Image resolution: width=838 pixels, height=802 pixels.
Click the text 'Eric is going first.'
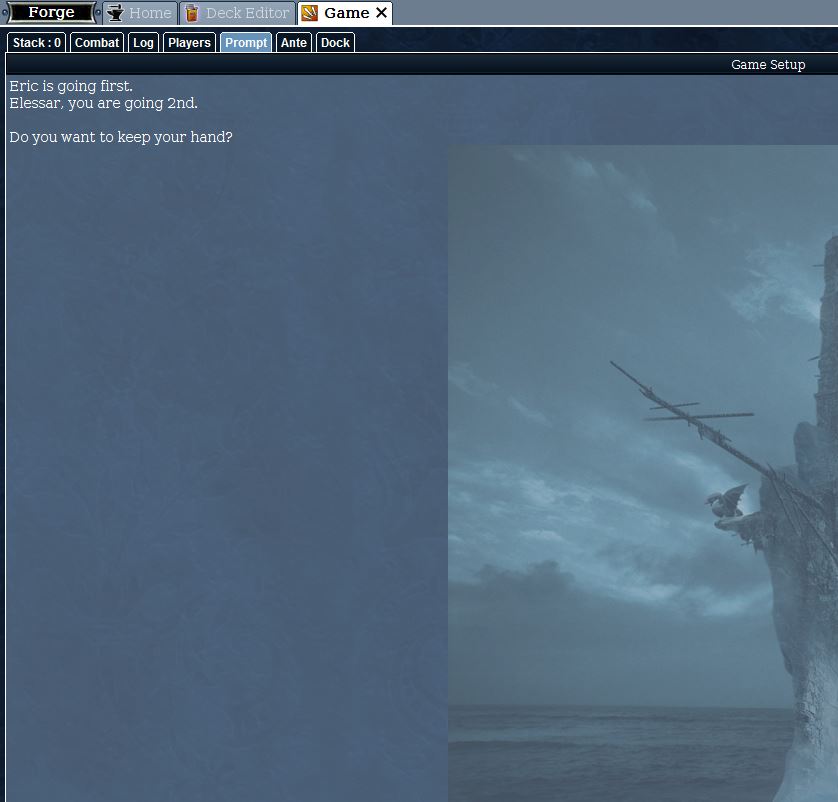tap(71, 86)
